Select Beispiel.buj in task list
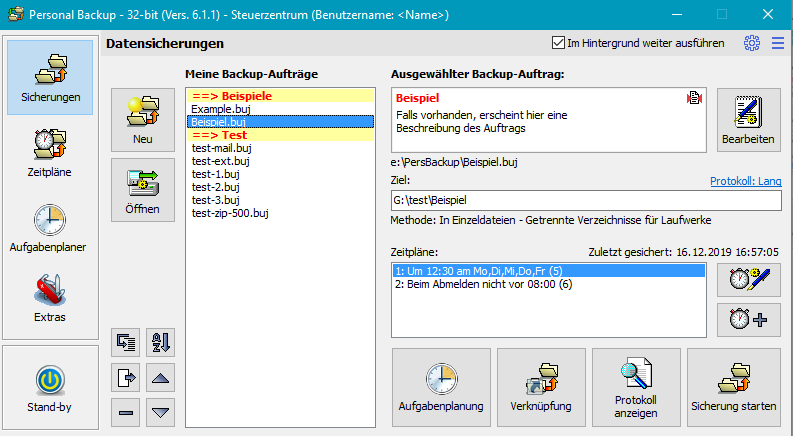793x436 pixels. click(x=281, y=122)
